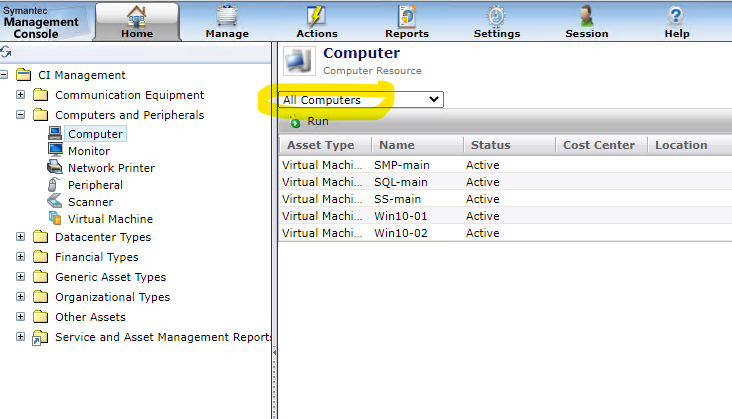
Task: Click the refresh icon above the tree
Action: 5,52
